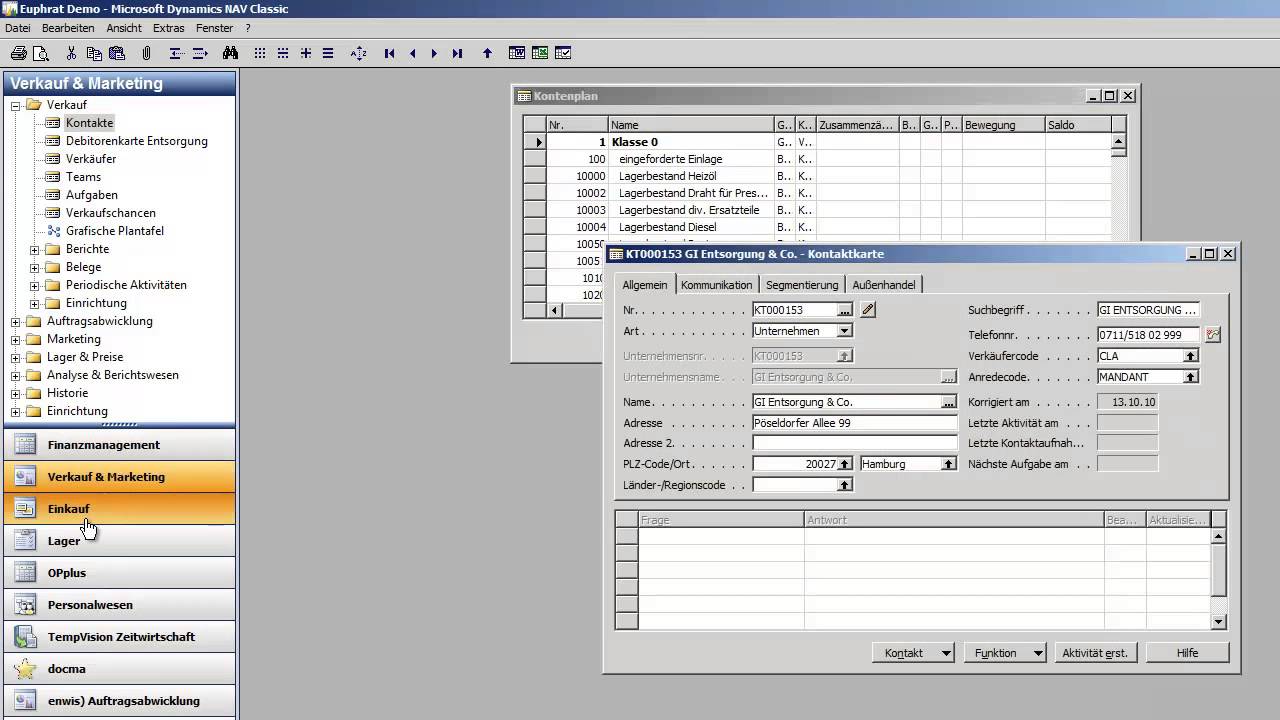Click the Hilfe button
Viewport: 1280px width, 720px height.
point(1187,653)
